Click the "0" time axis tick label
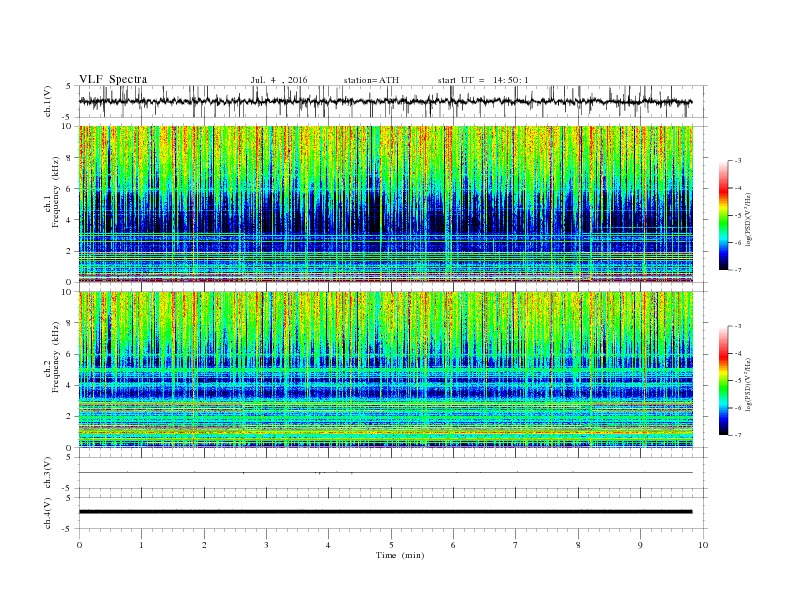Viewport: 792px width, 612px height. (x=79, y=545)
